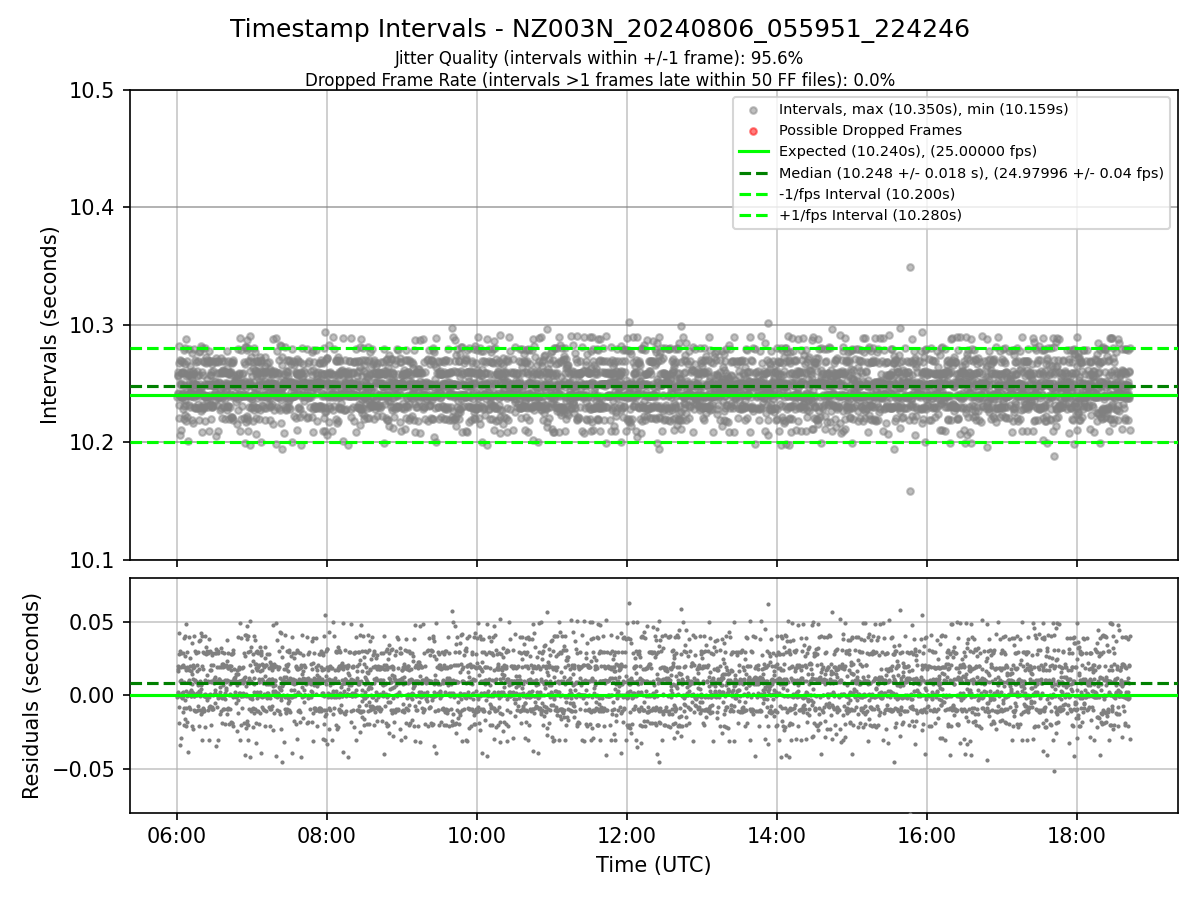Click the Expected 10.240s legend line
Image resolution: width=1200 pixels, height=900 pixels.
click(x=754, y=151)
